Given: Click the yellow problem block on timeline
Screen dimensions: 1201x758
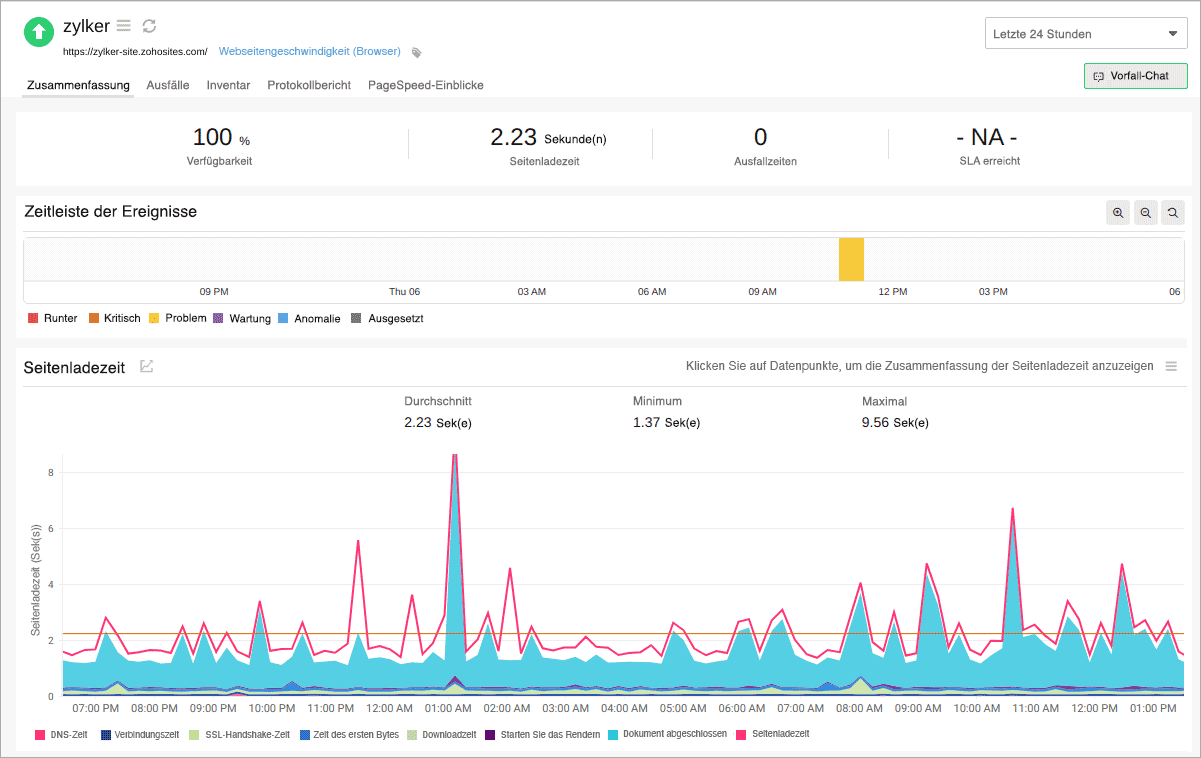Looking at the screenshot, I should coord(851,259).
